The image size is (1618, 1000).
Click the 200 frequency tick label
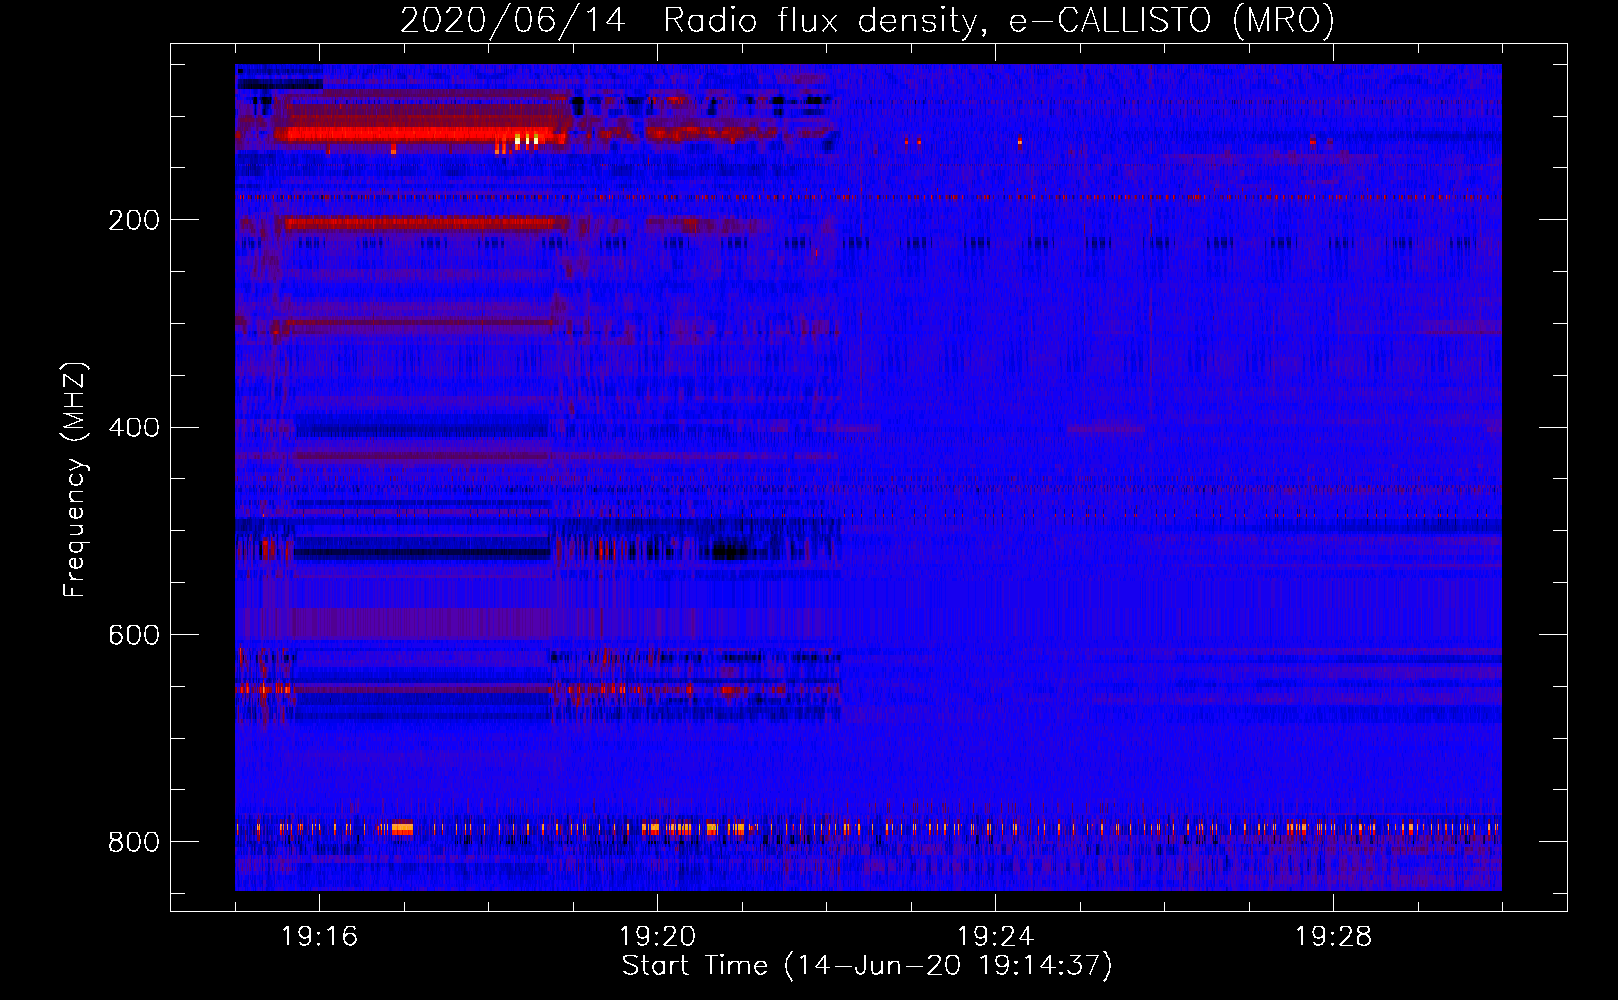click(133, 221)
